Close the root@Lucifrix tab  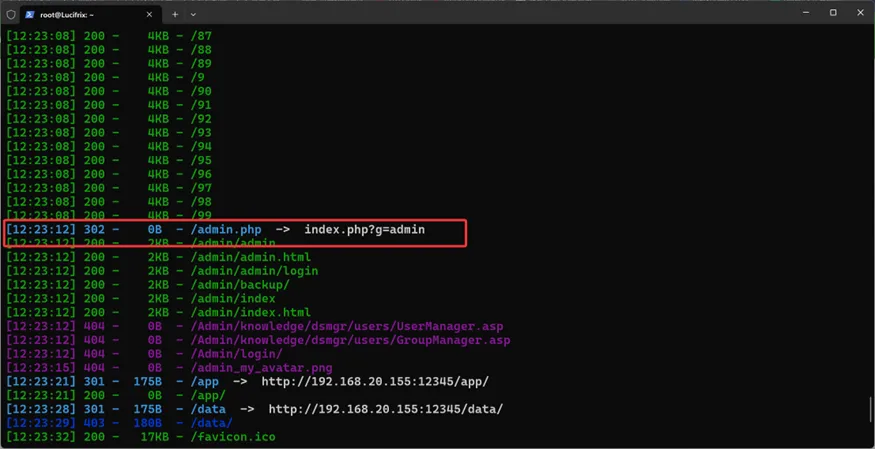coord(150,14)
